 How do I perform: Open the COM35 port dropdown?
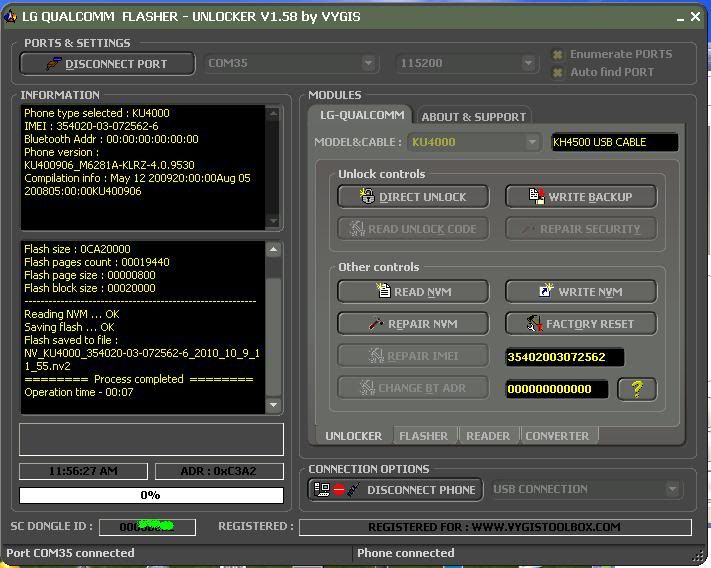369,63
